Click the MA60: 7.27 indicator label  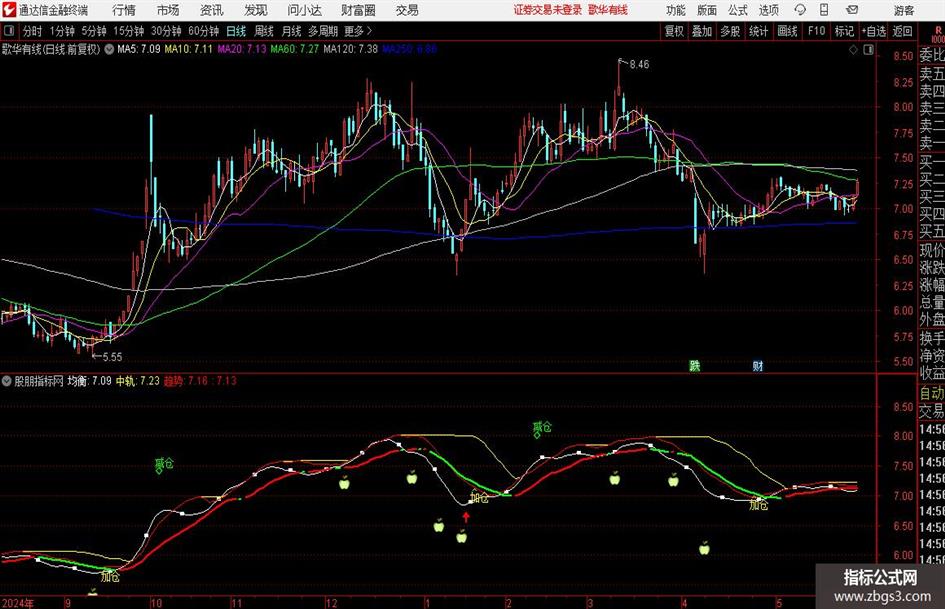tap(295, 49)
